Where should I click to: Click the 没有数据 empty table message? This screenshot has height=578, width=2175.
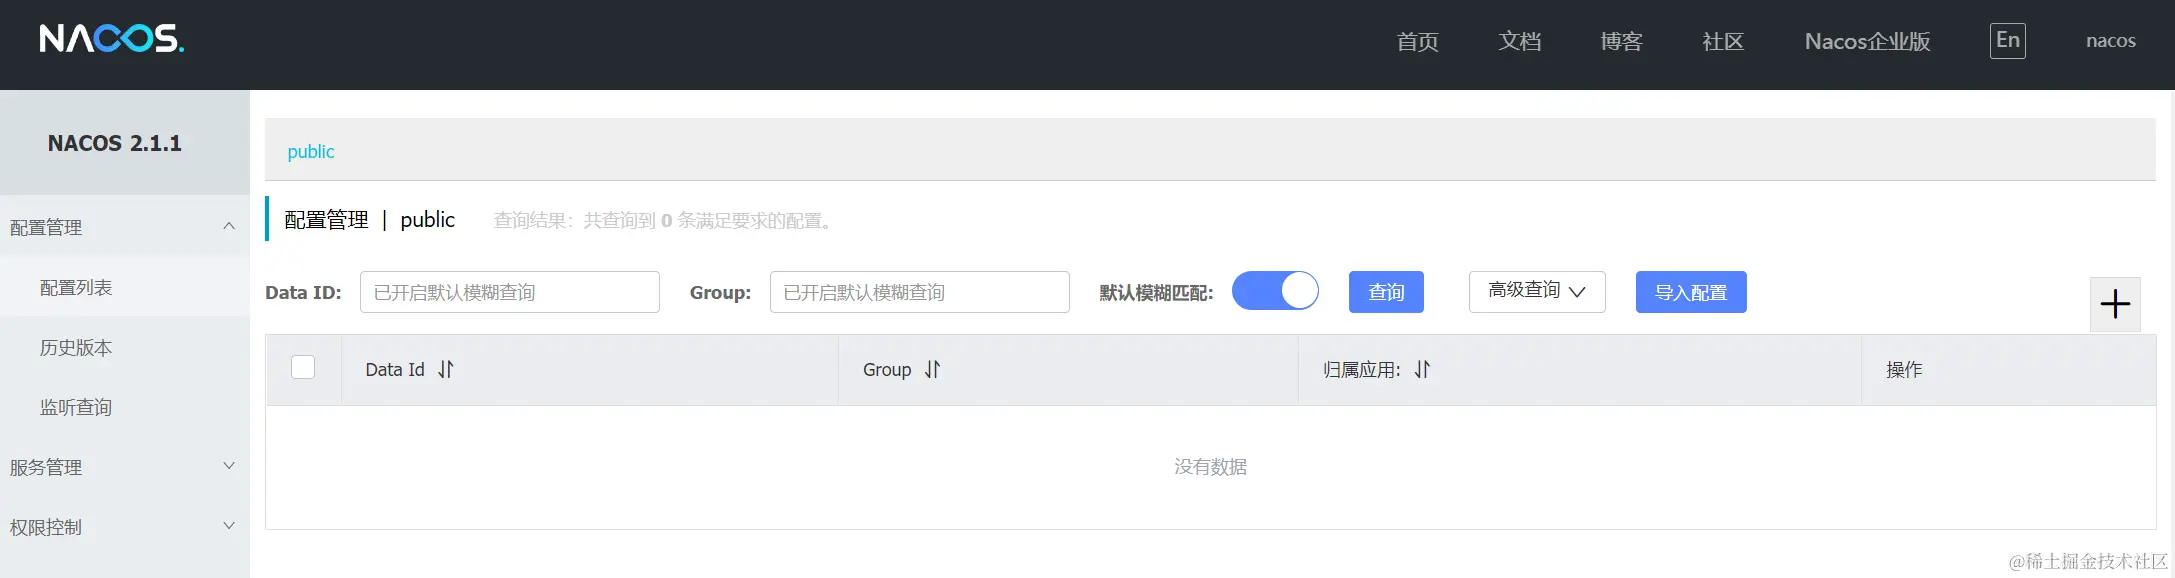click(1210, 466)
